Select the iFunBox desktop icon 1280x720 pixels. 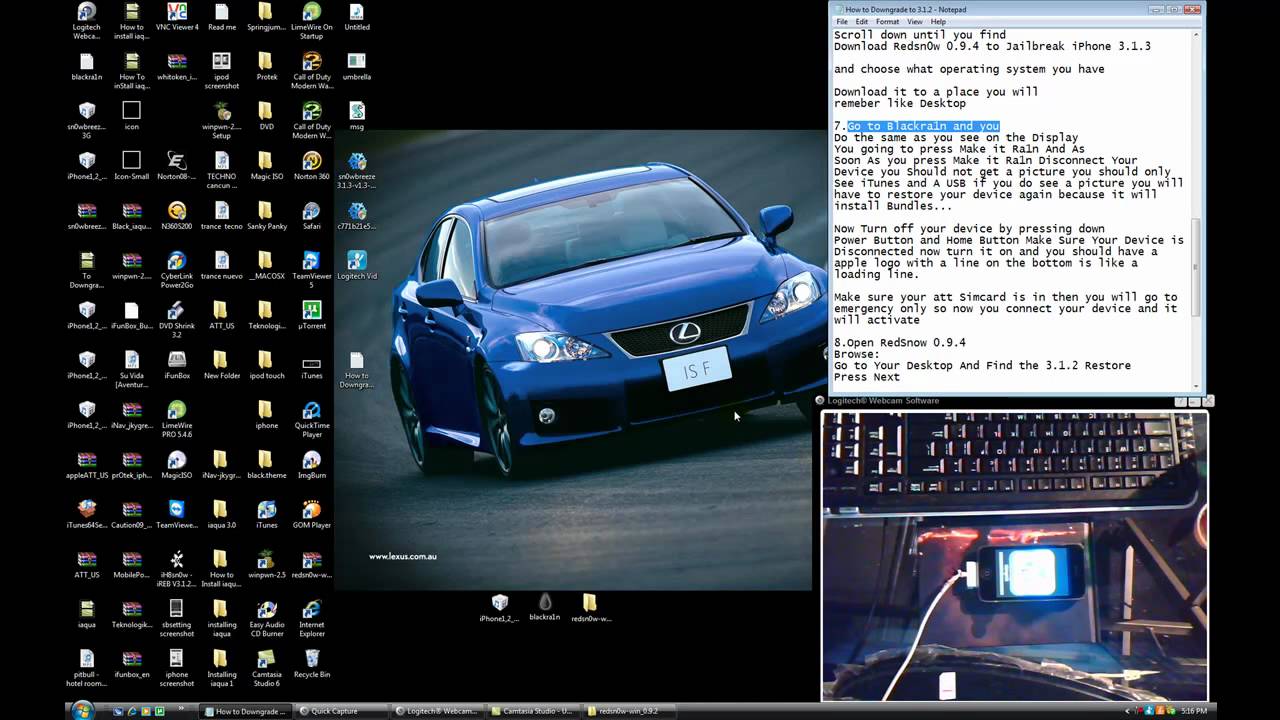[177, 365]
